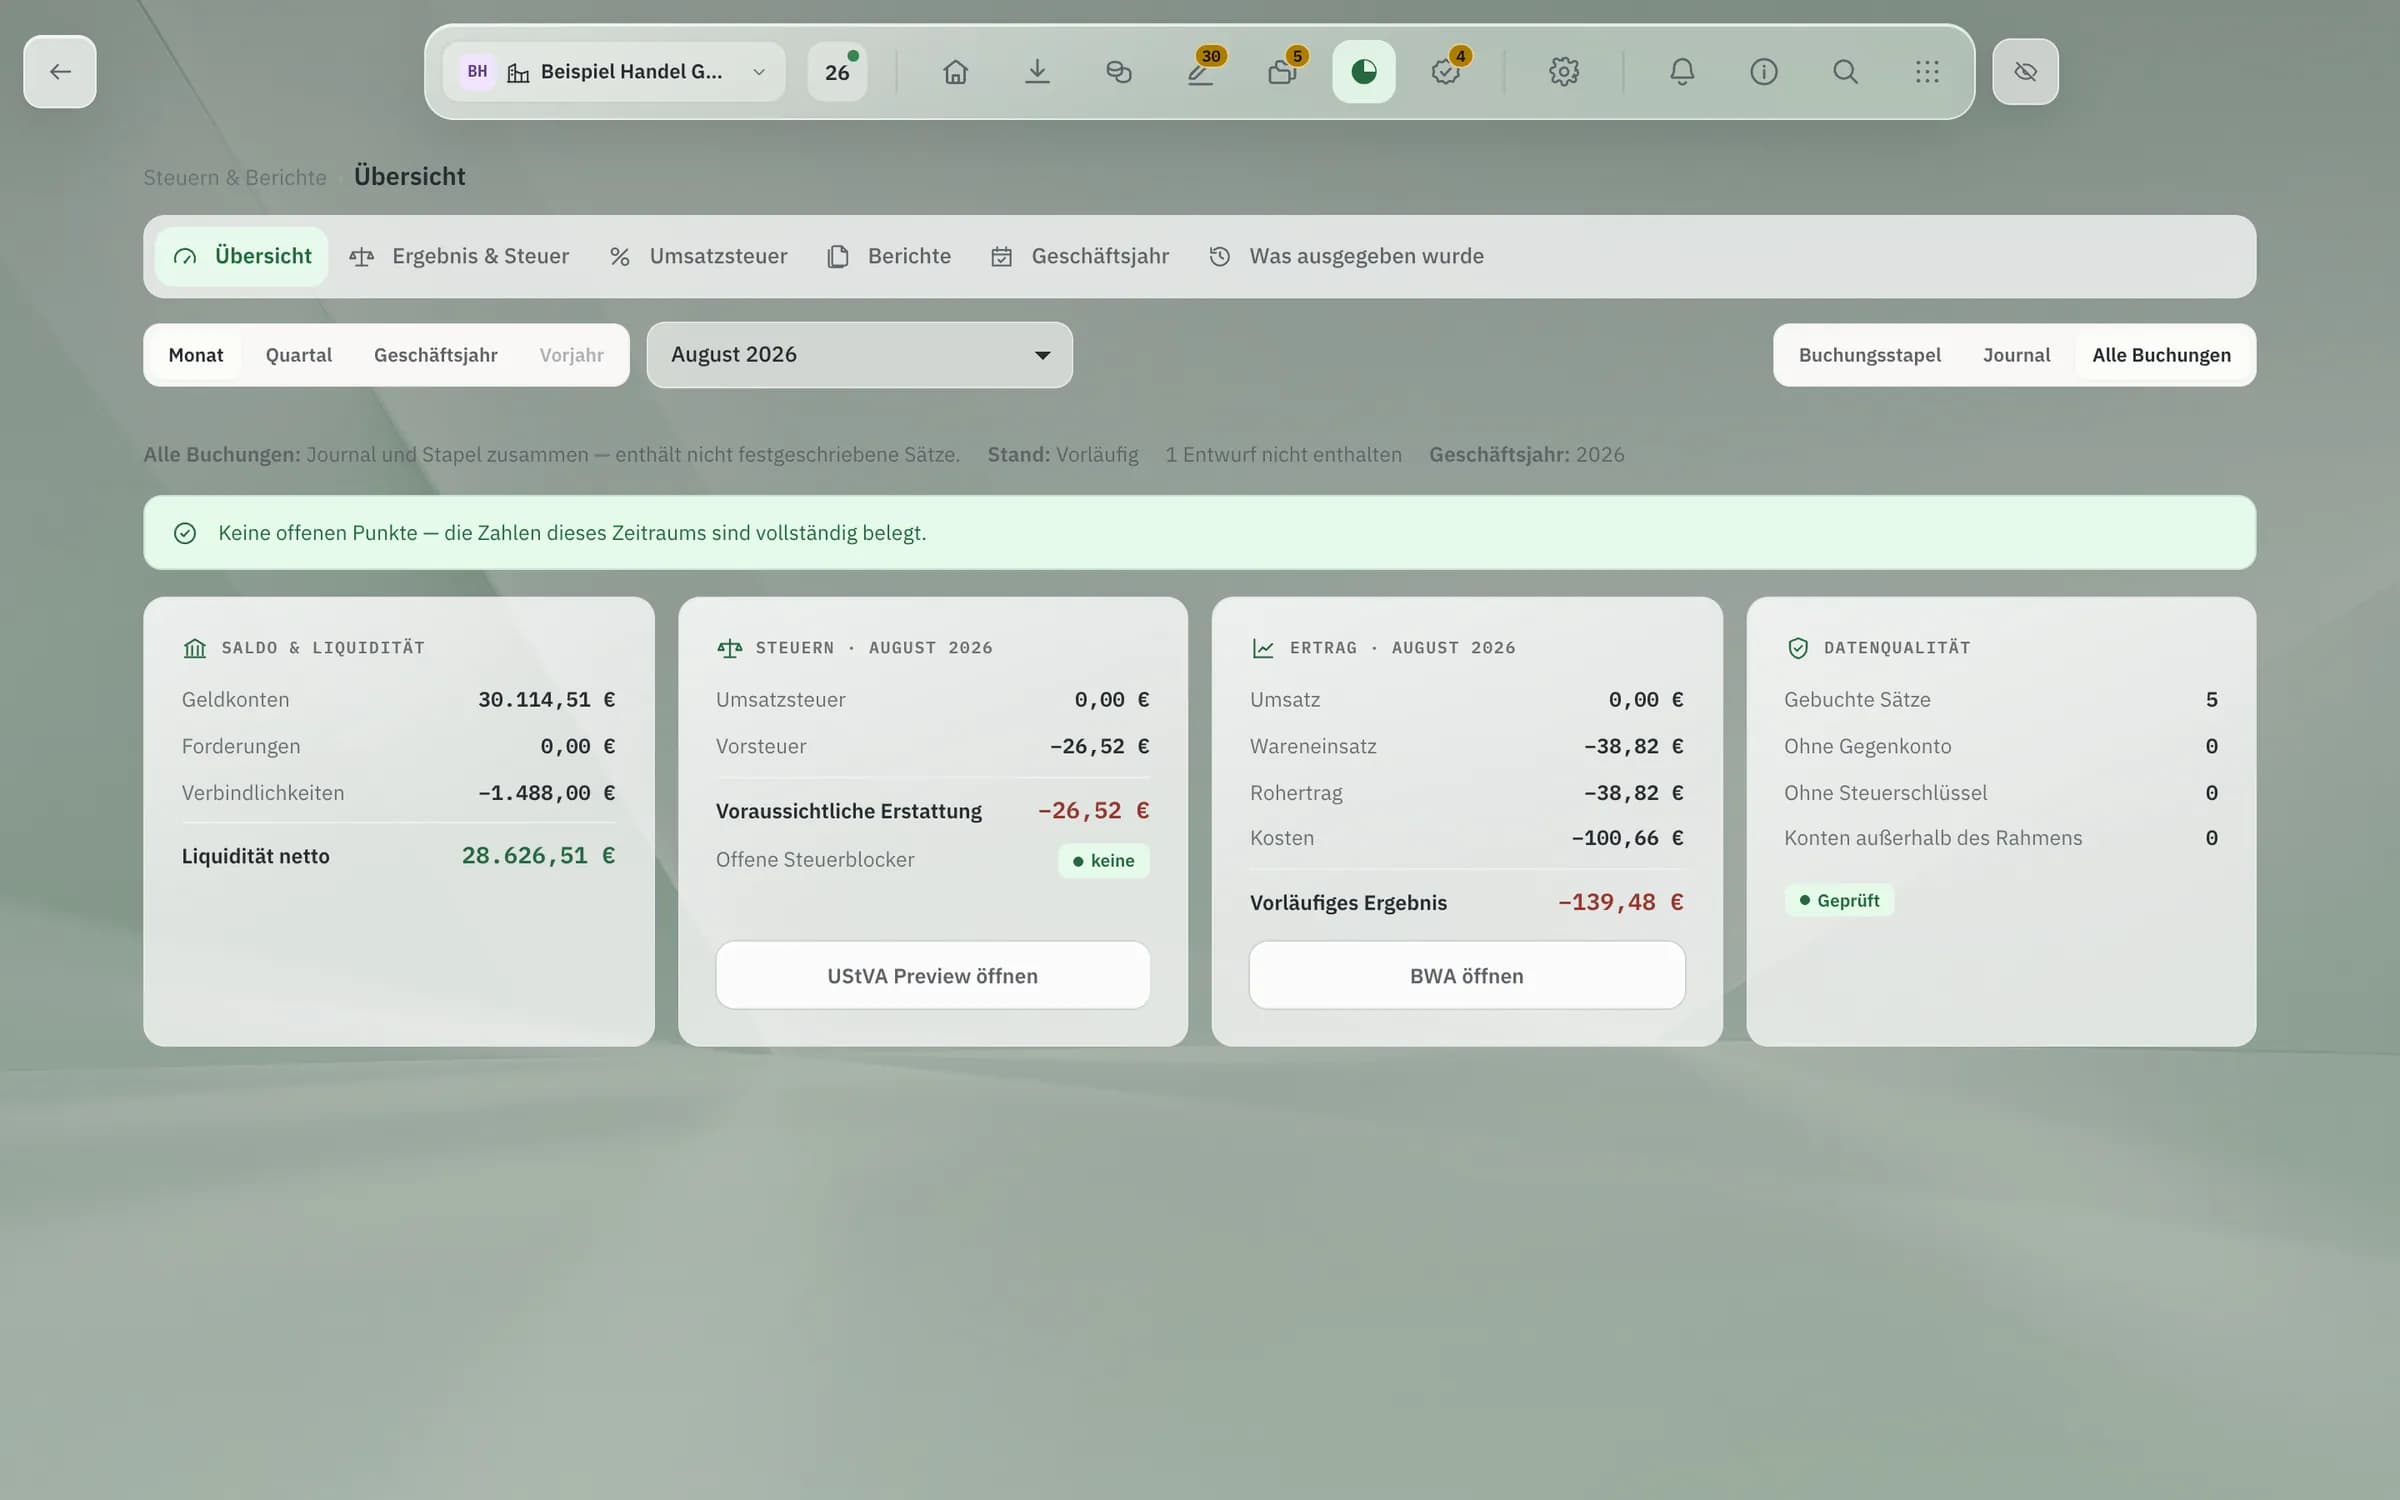Screen dimensions: 2400x1500
Task: Open the Übersicht tab
Action: [x=242, y=256]
